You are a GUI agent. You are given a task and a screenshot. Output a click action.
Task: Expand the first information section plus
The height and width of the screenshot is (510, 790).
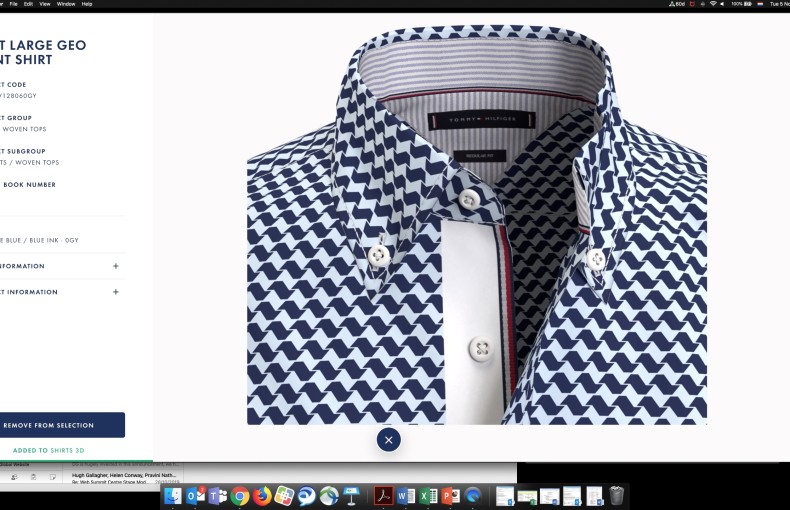[116, 266]
